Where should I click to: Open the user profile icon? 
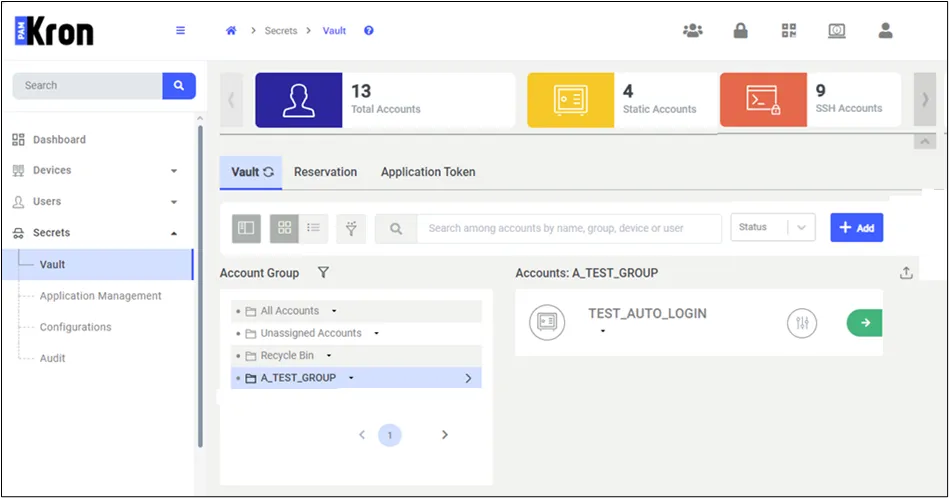(885, 30)
